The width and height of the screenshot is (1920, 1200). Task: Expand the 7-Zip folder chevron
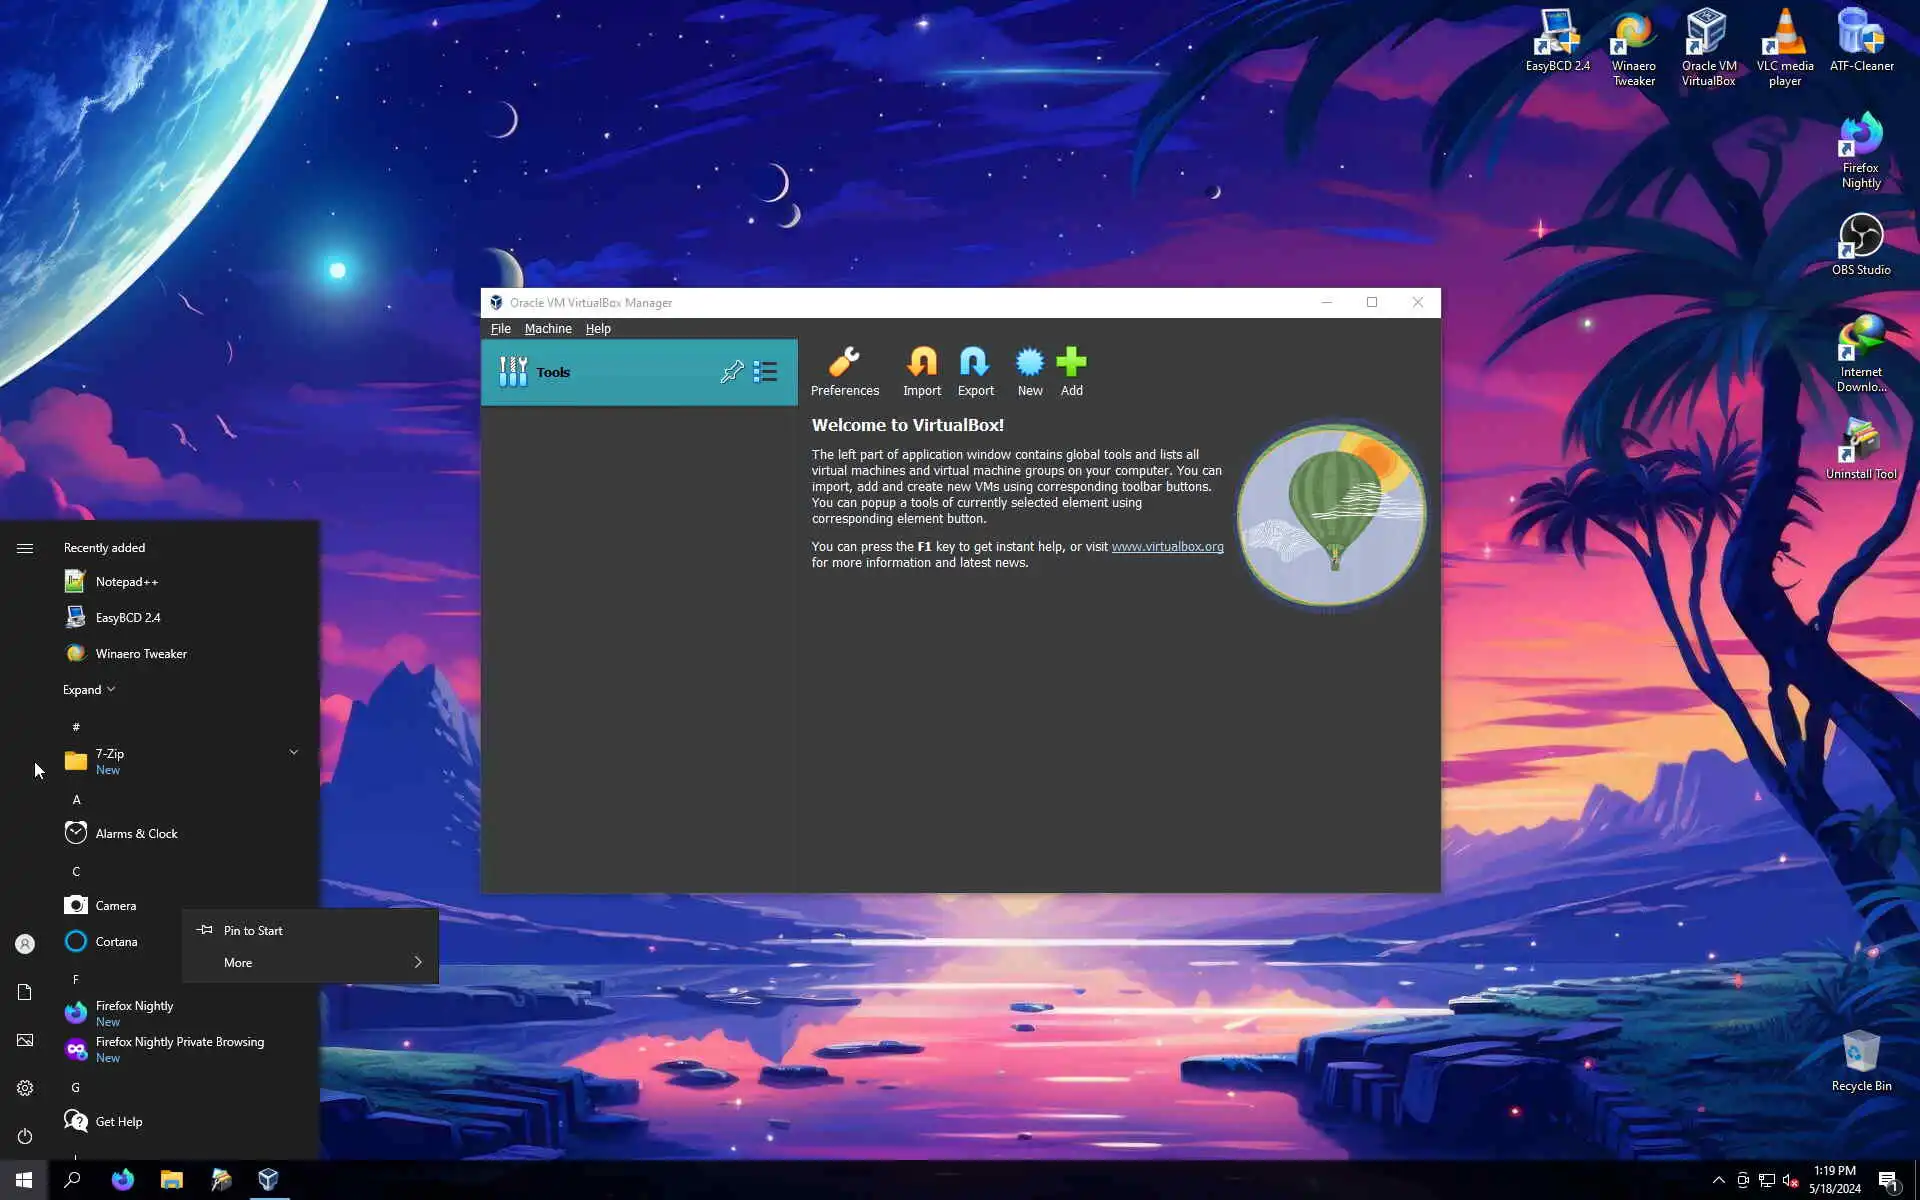[x=293, y=752]
